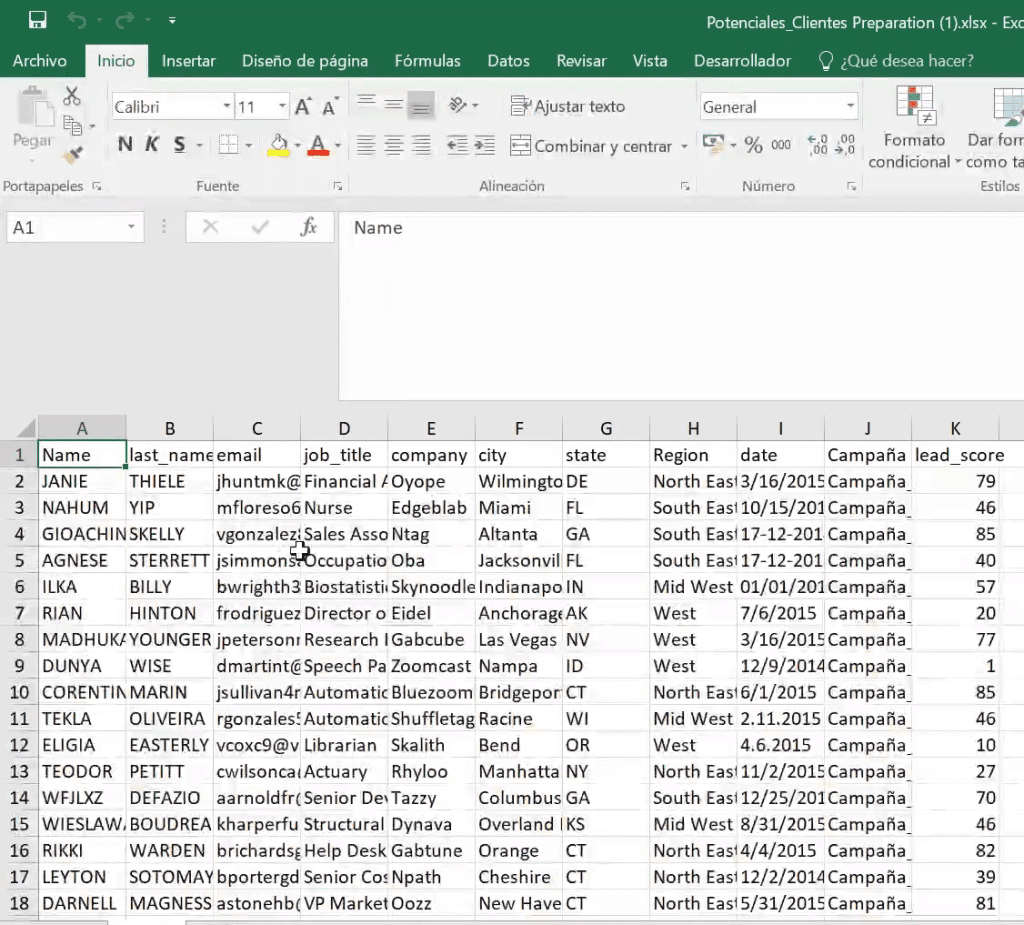Increase font size with the large A icon
Image resolution: width=1024 pixels, height=925 pixels.
click(302, 106)
